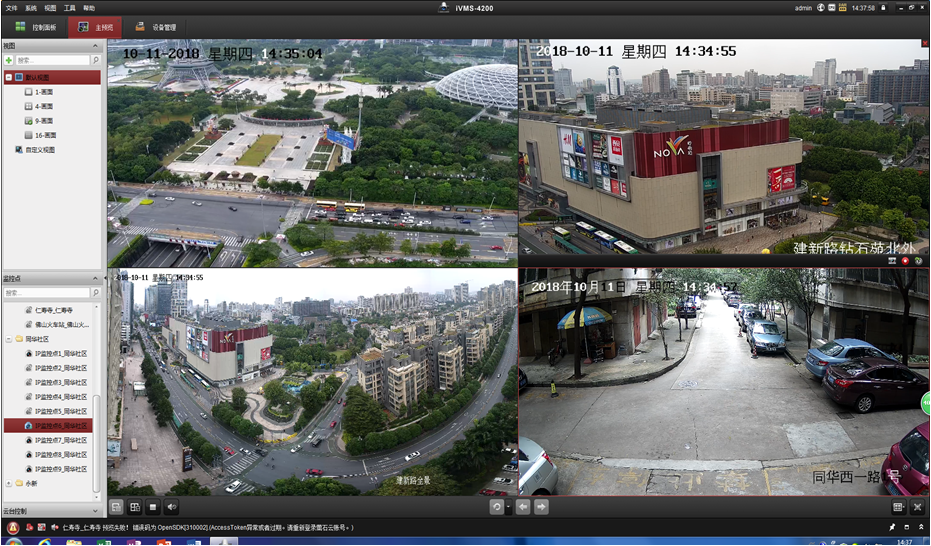Click the red alarm warning icon
The height and width of the screenshot is (546, 931).
12,528
